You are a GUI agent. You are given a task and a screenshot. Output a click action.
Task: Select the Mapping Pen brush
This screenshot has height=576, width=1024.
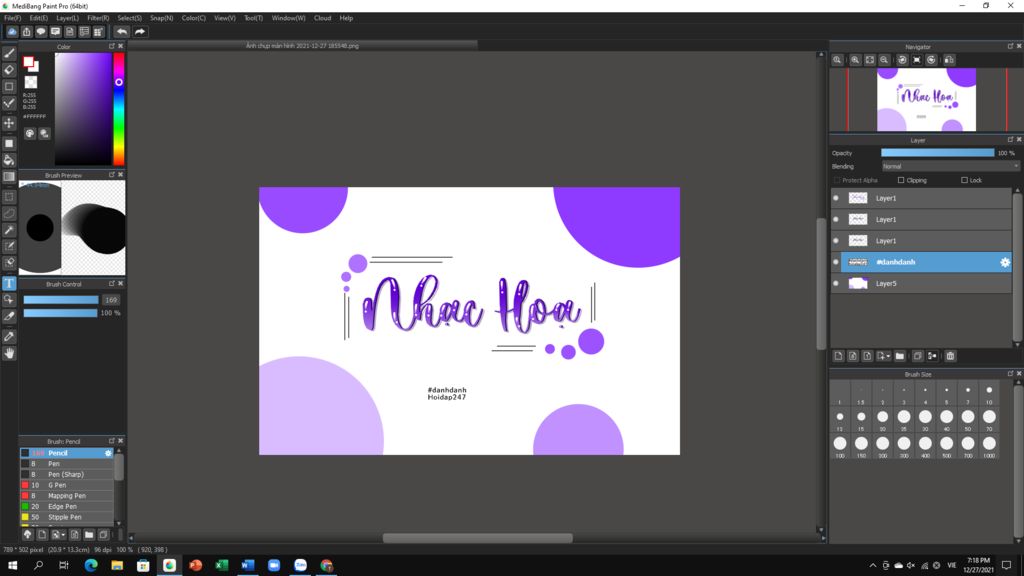[67, 496]
